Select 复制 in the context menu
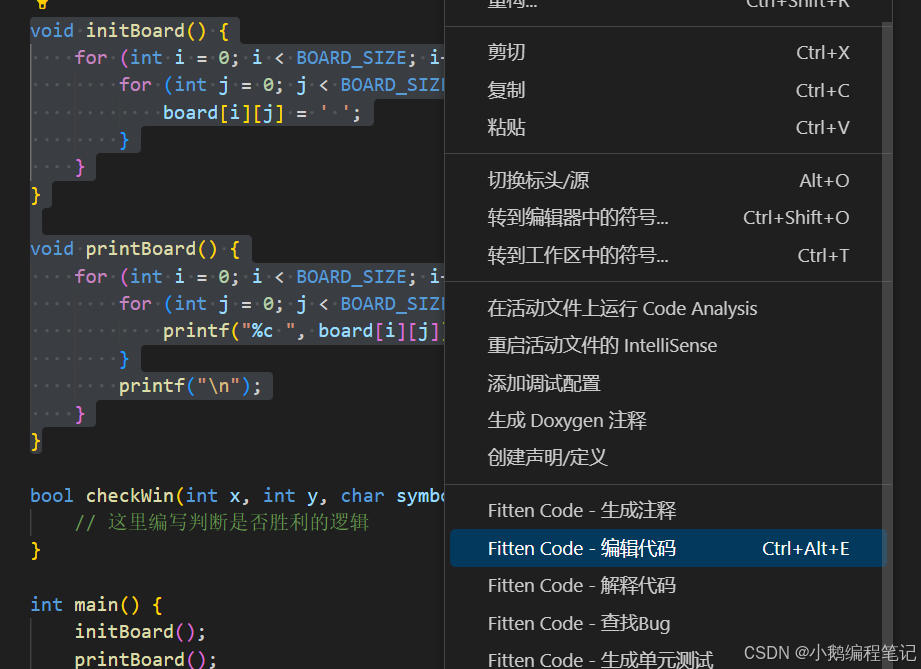Screen dimensions: 921x669 coord(668,90)
